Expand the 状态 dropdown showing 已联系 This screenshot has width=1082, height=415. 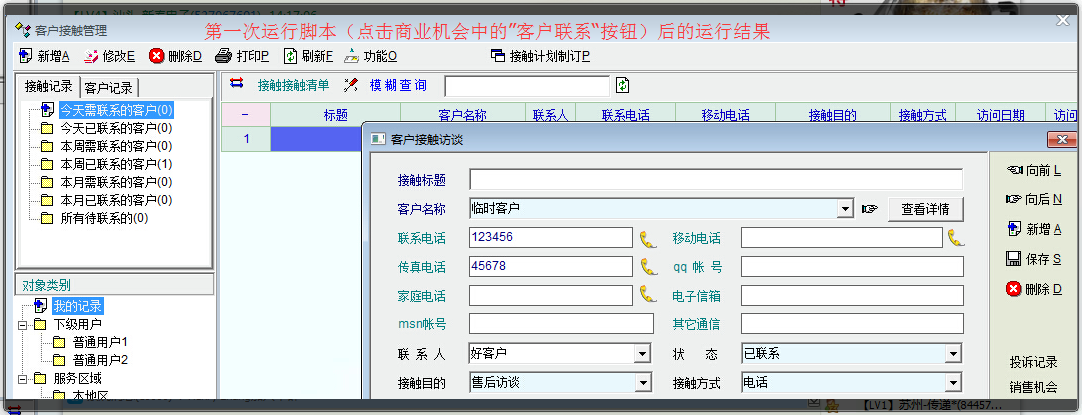pos(953,354)
